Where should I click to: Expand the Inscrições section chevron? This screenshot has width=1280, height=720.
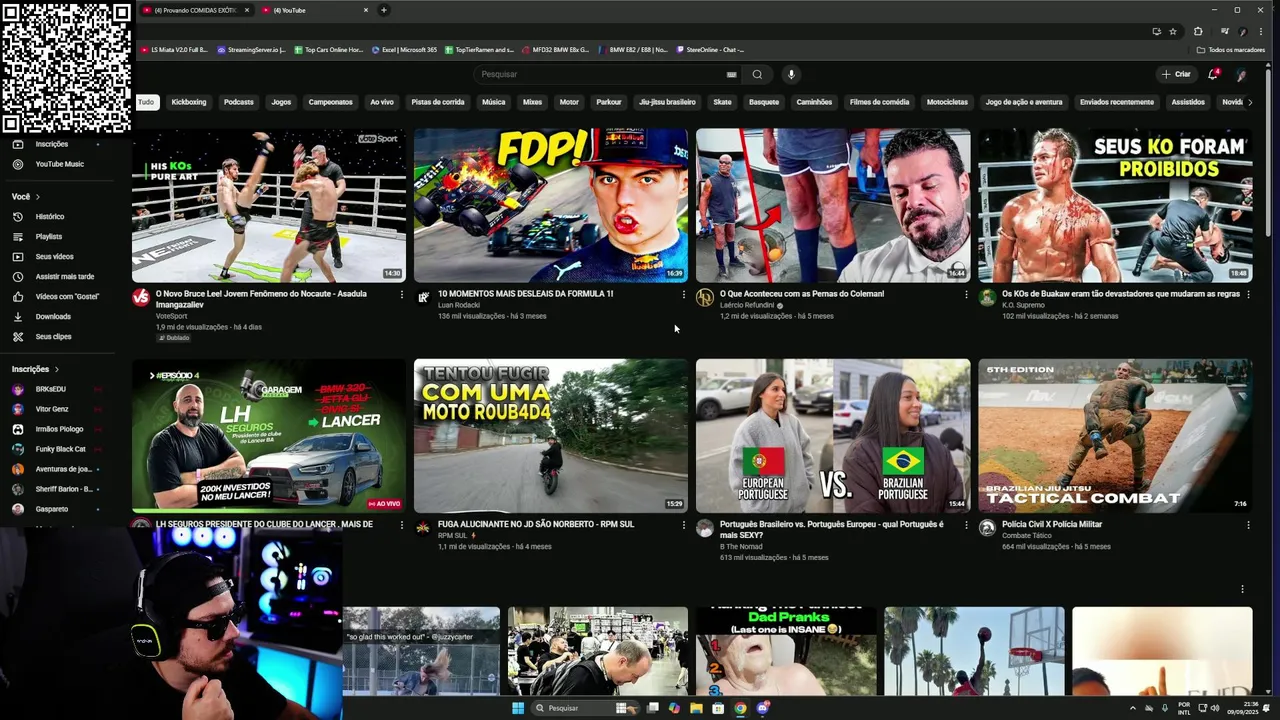tap(57, 369)
